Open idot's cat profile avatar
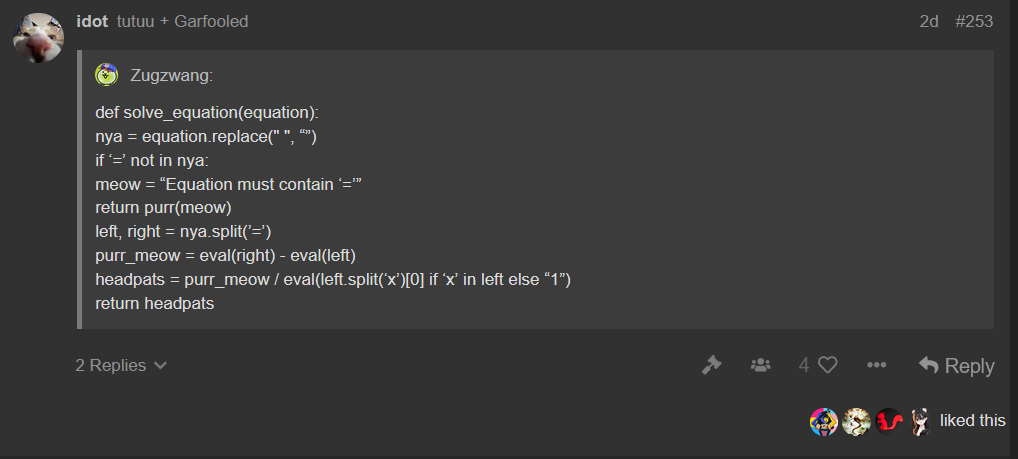Screen dimensions: 1018x459 coord(38,38)
